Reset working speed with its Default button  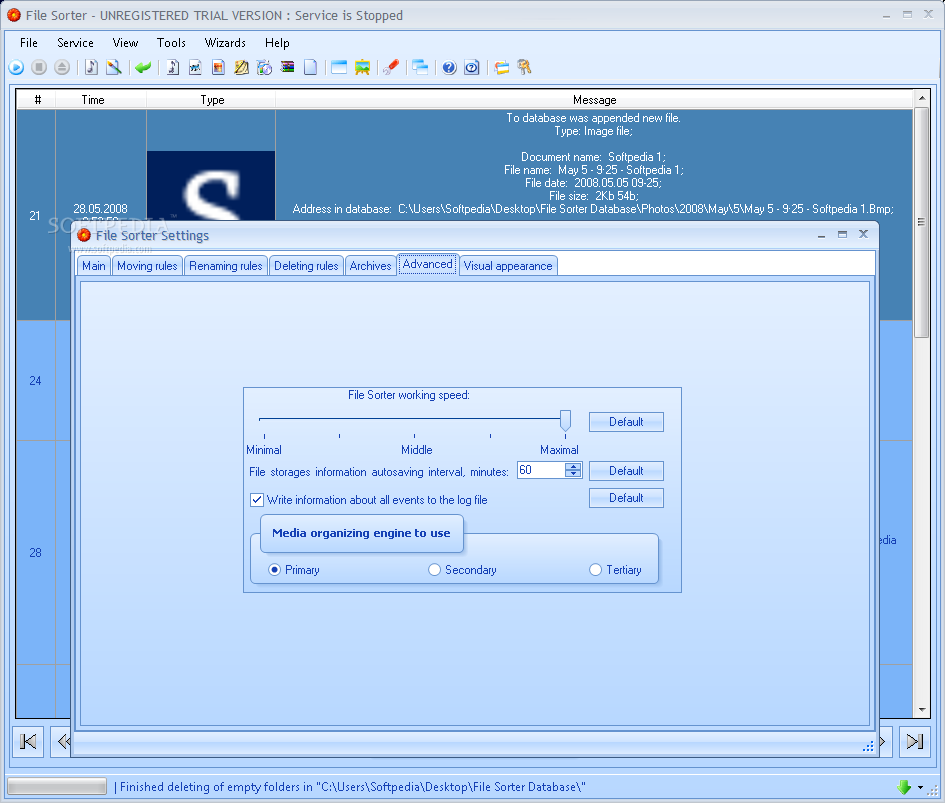pos(626,422)
